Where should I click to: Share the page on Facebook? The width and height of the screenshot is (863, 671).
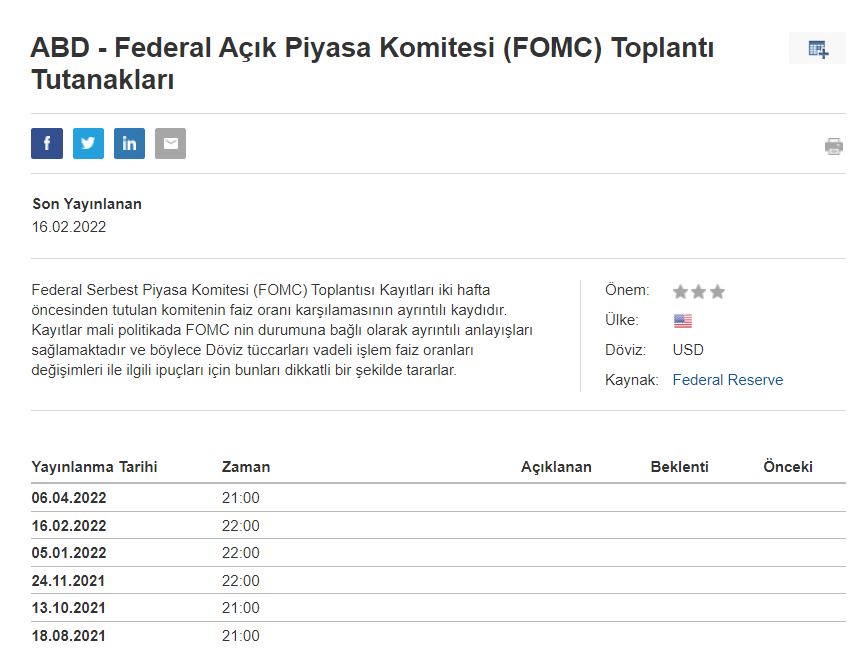click(47, 144)
